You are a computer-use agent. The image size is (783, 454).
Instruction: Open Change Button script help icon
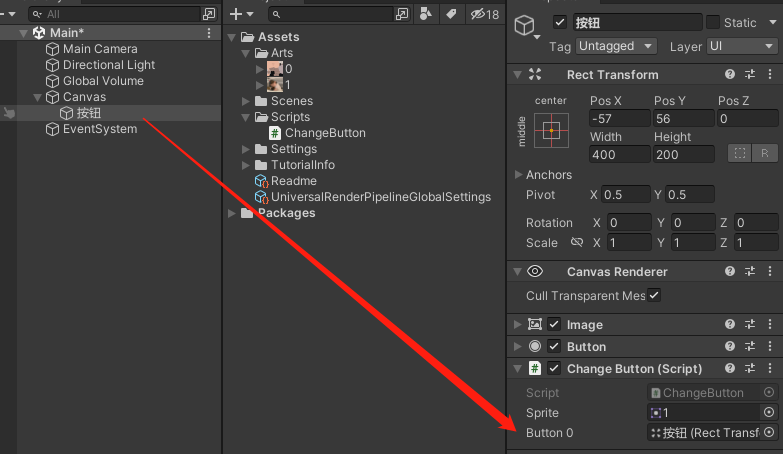[730, 368]
